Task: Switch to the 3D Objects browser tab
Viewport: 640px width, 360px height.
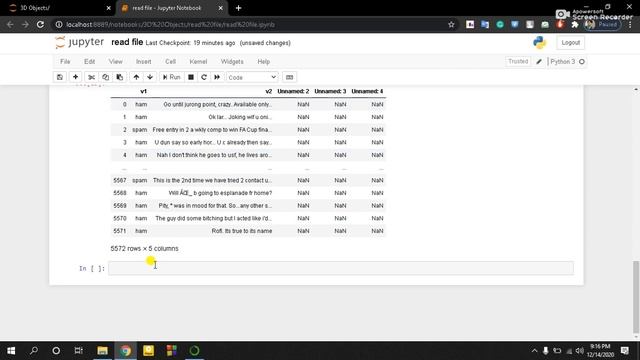Action: [57, 8]
